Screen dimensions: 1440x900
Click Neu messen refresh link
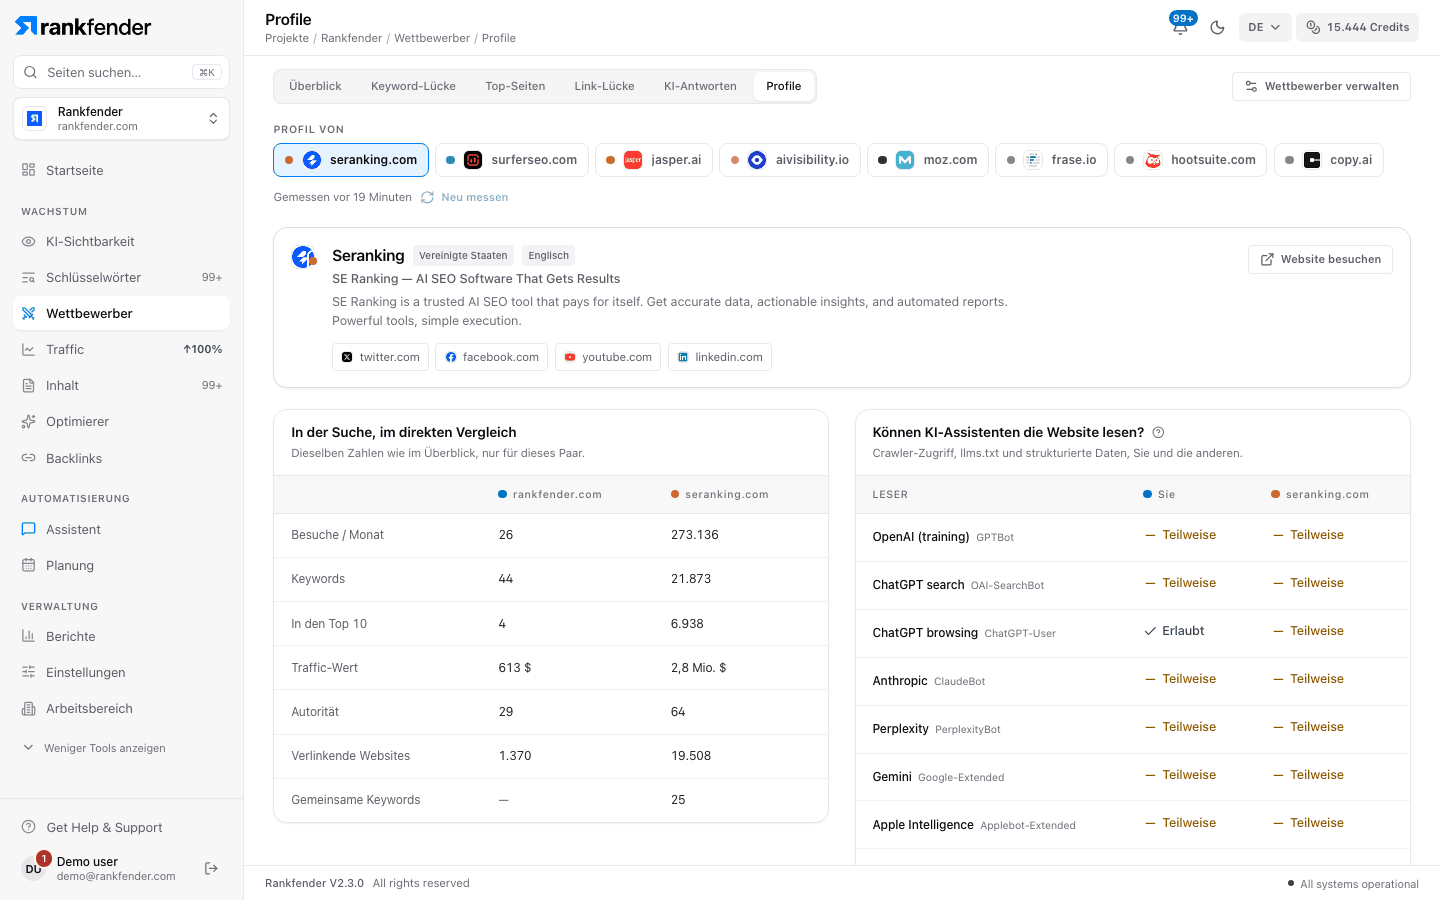coord(464,197)
